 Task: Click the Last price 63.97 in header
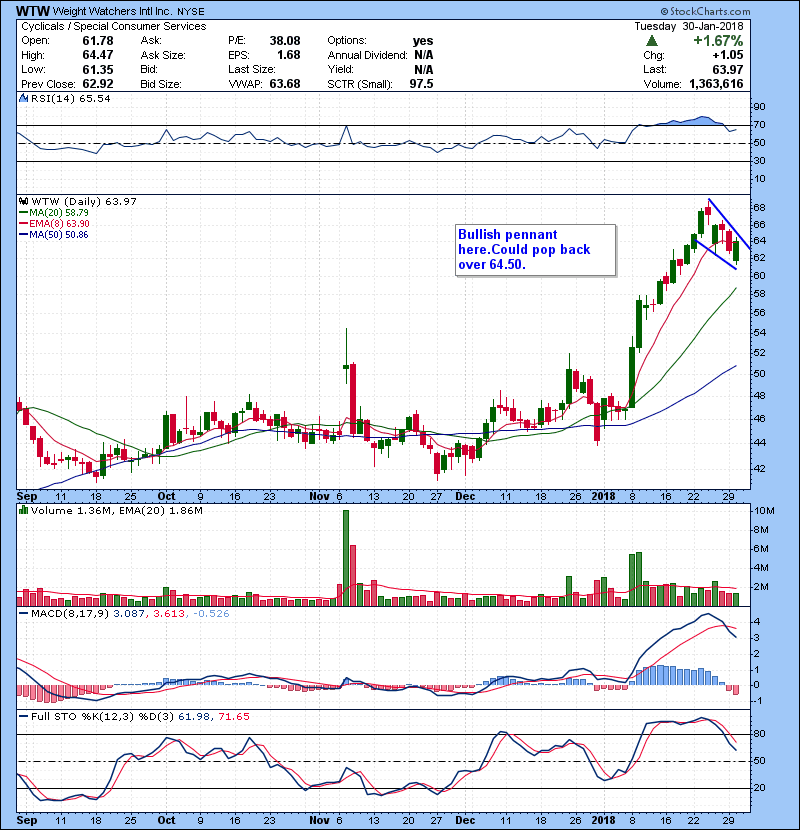click(728, 70)
